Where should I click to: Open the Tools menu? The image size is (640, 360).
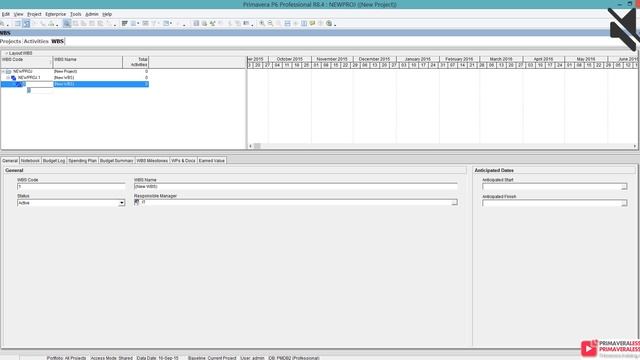point(76,14)
